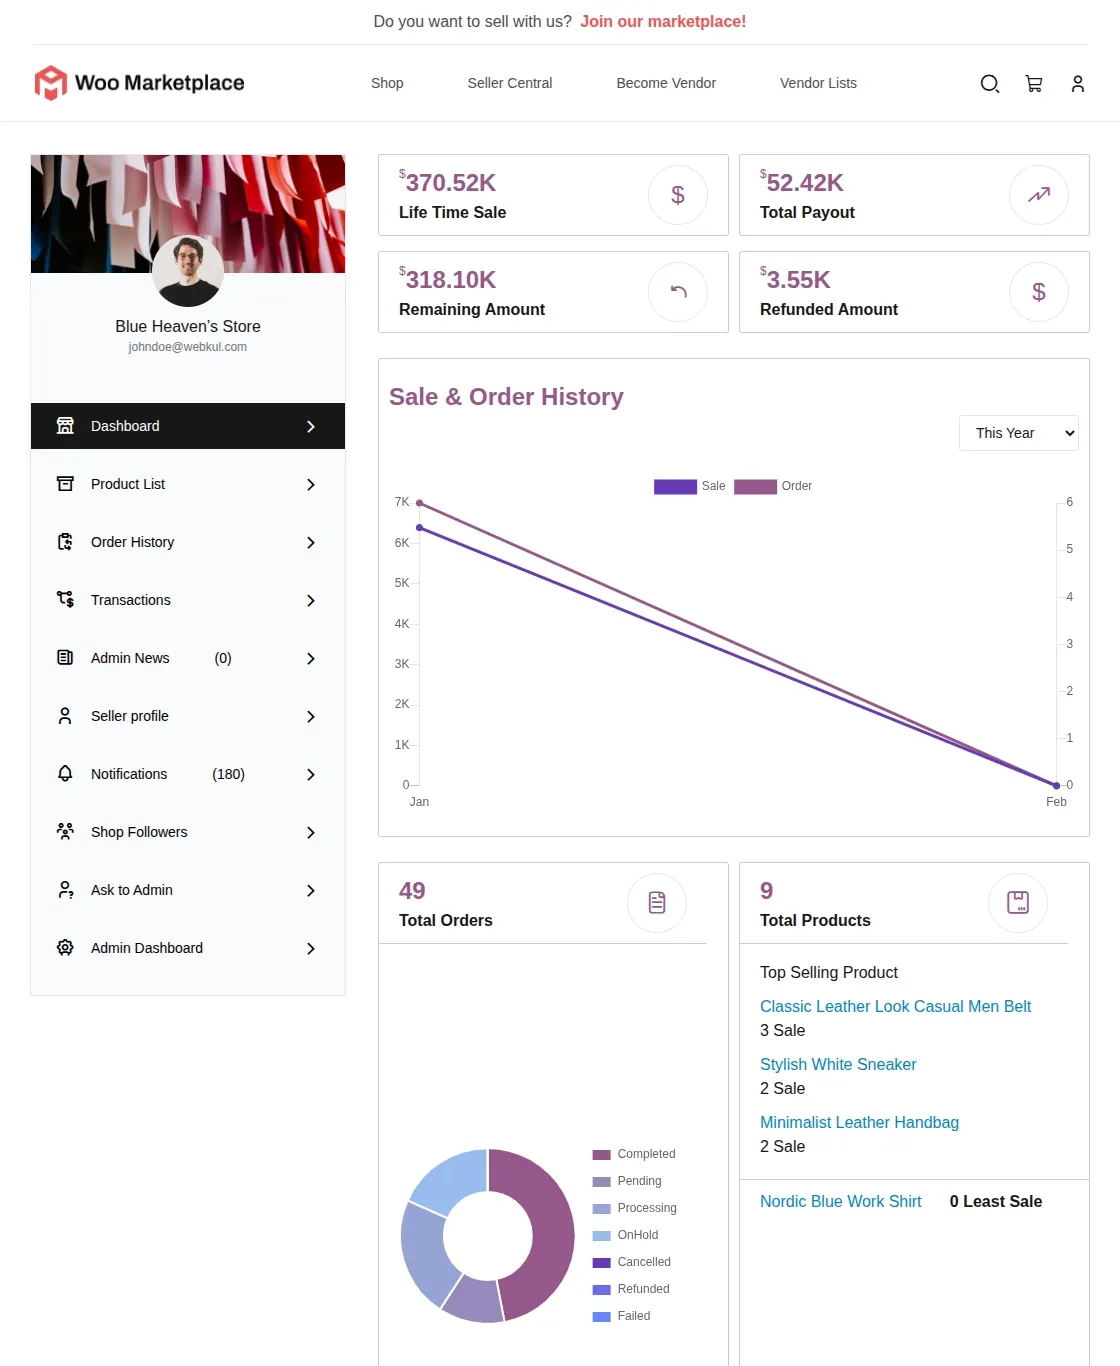Screen dimensions: 1120x1366
Task: Click the growth arrow icon beside Total Payout
Action: [x=1039, y=195]
